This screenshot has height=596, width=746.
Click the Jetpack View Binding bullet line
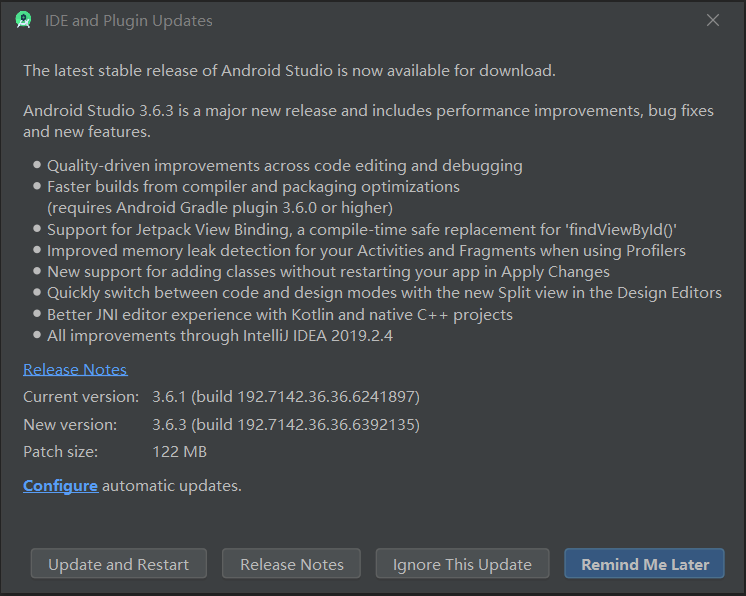[362, 230]
